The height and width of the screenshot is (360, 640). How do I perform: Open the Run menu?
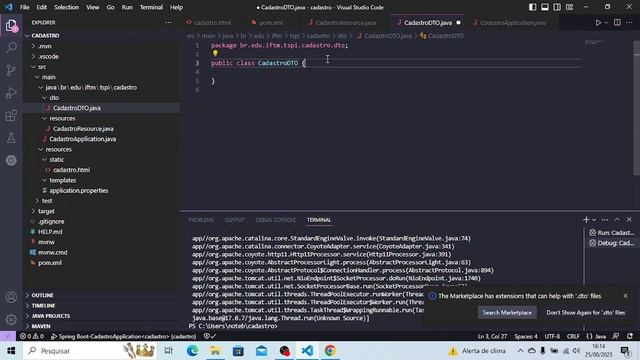coord(127,7)
